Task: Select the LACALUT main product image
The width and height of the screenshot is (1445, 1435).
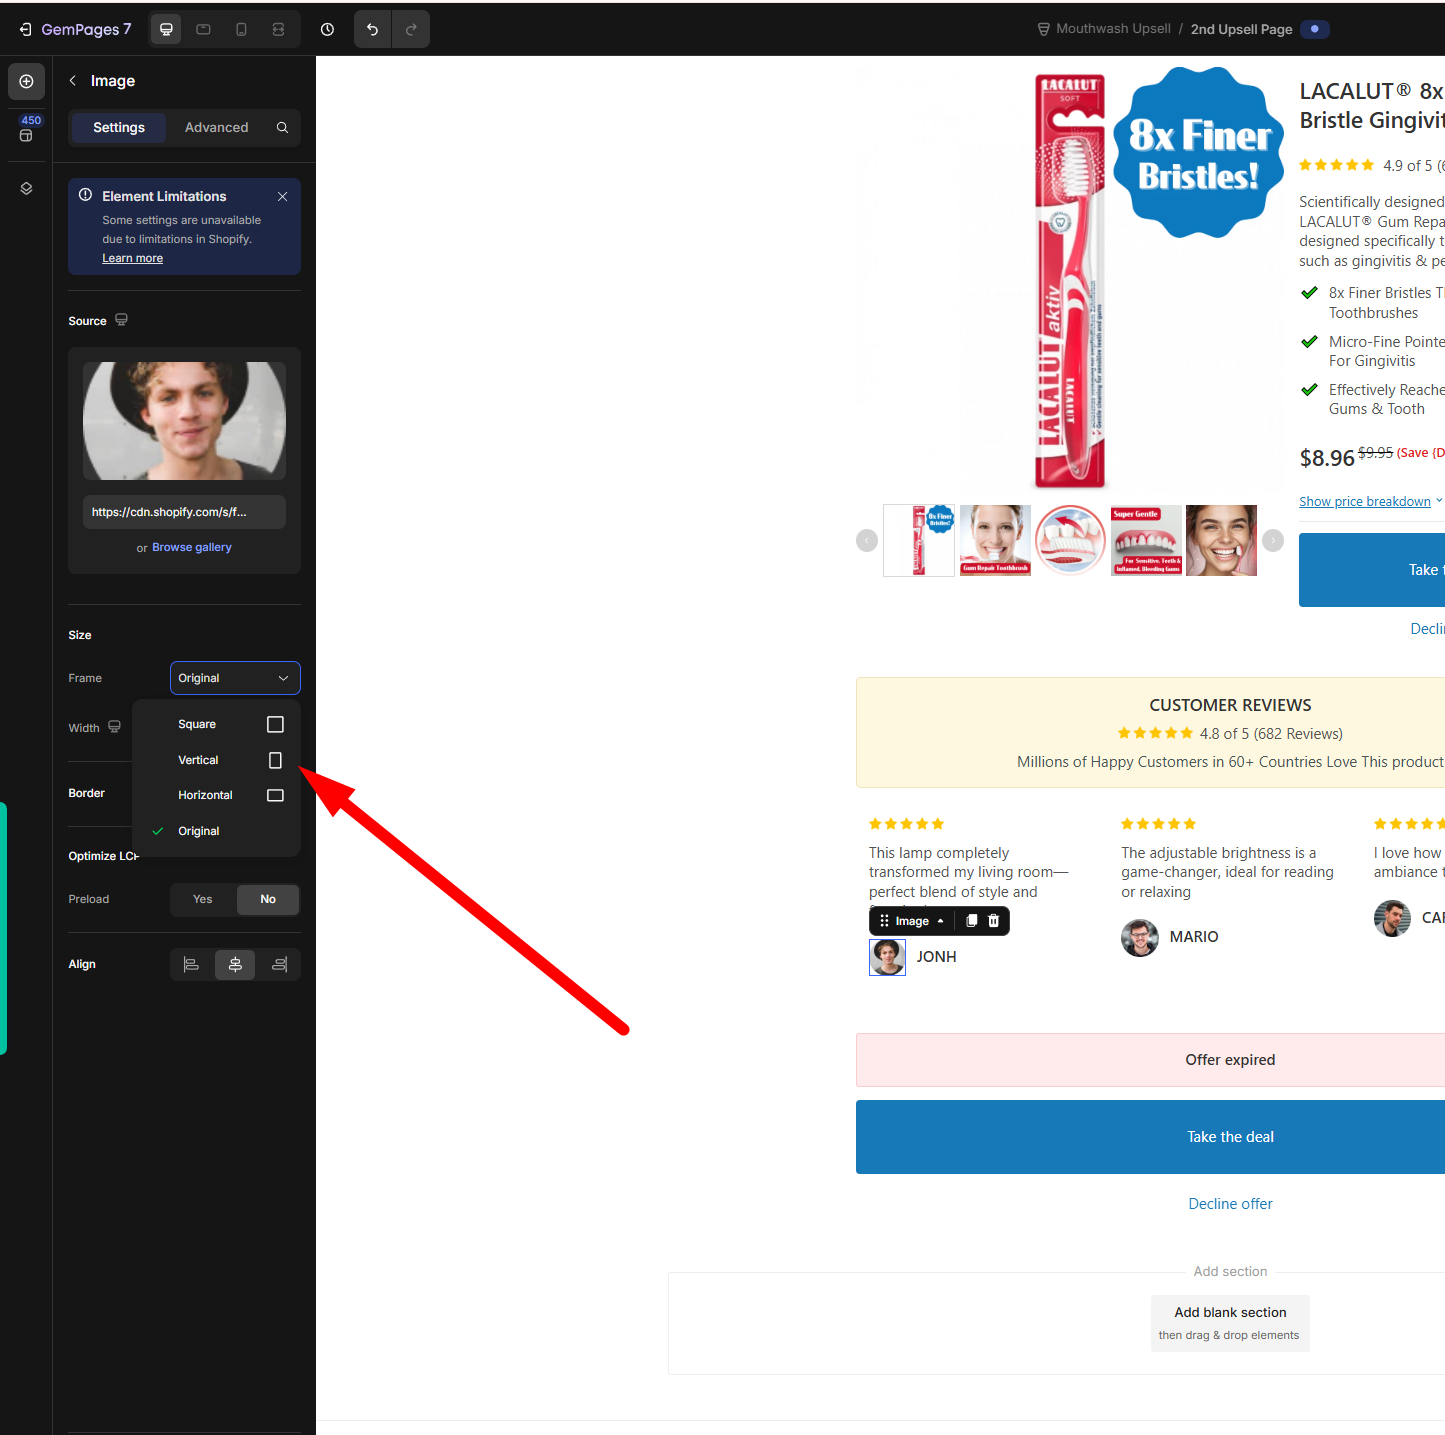Action: click(1070, 280)
